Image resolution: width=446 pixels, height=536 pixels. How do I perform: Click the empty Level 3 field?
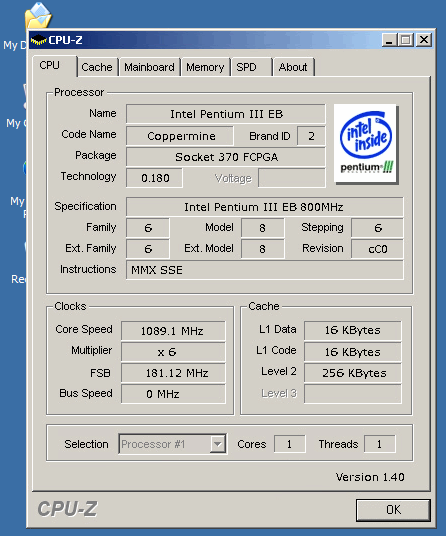[353, 394]
